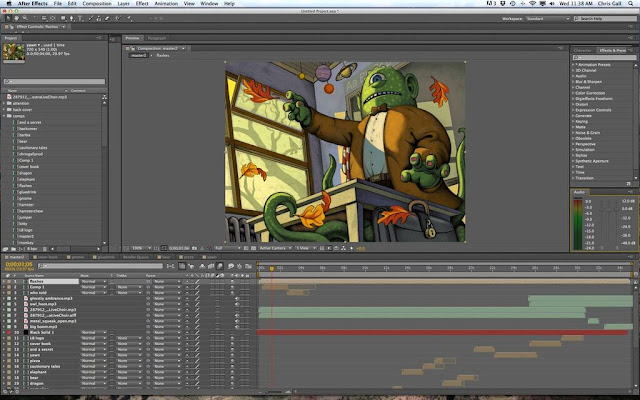
Task: Click the flowchart view icon in viewer footer
Action: tap(343, 248)
